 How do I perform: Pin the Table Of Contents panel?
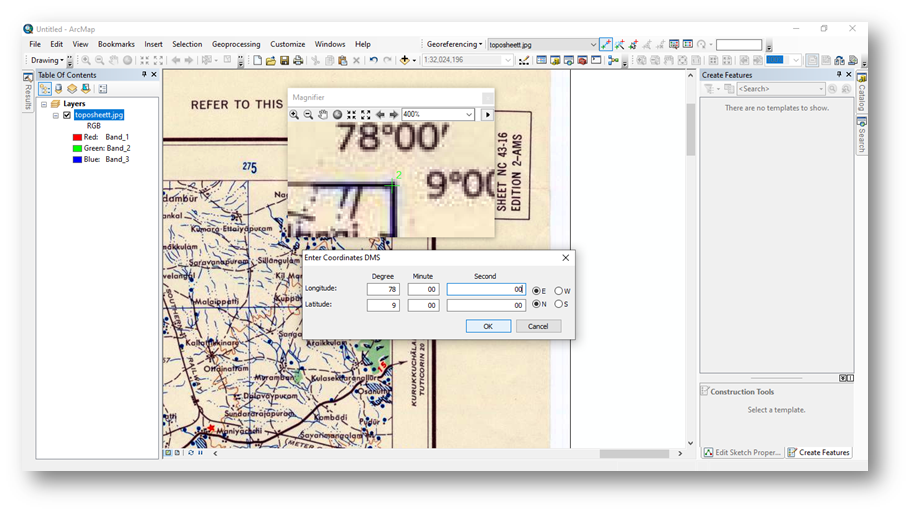point(144,74)
